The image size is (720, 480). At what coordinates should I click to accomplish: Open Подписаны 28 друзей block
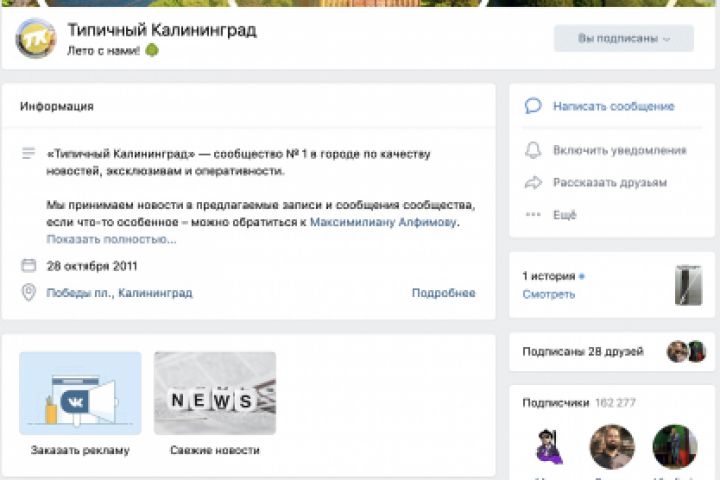click(x=612, y=352)
